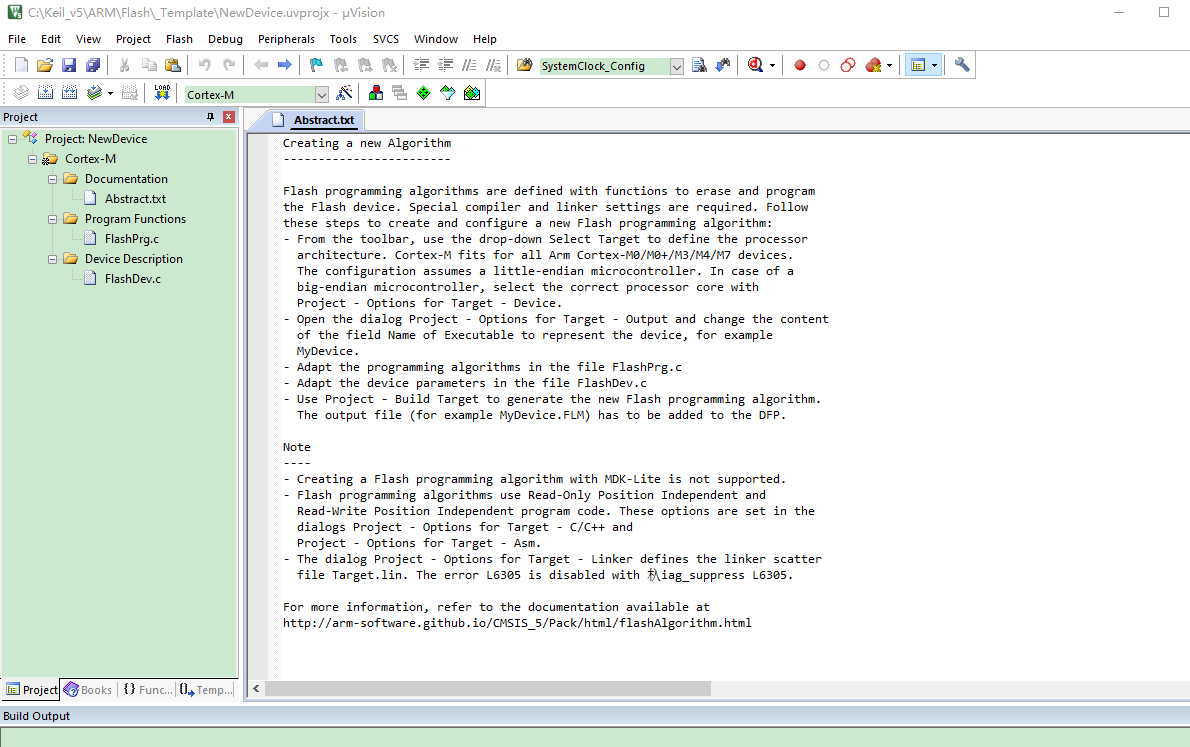Toggle the Project window view button
This screenshot has height=747, width=1190.
click(917, 65)
